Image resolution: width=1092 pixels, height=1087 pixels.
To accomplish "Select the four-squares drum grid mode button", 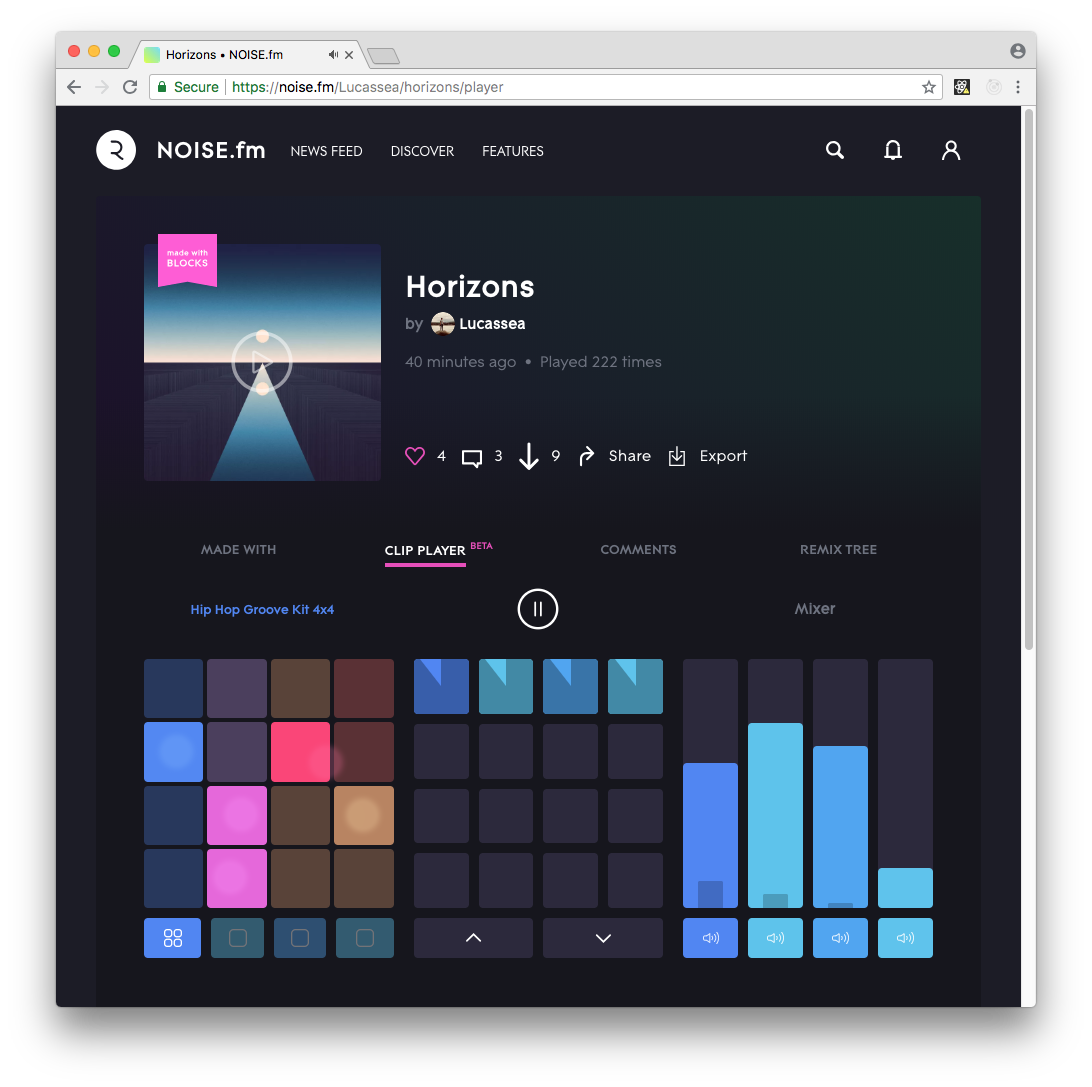I will 173,938.
